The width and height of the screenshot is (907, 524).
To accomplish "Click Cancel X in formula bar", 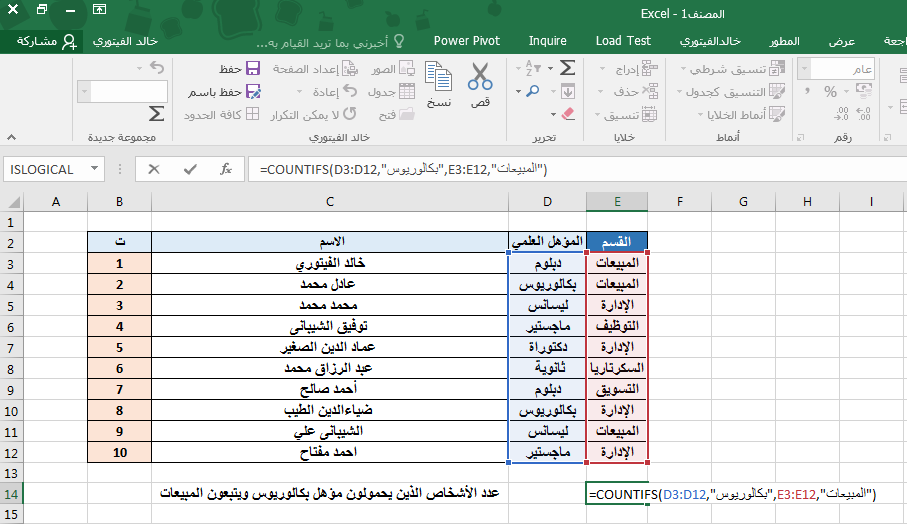I will coord(153,169).
